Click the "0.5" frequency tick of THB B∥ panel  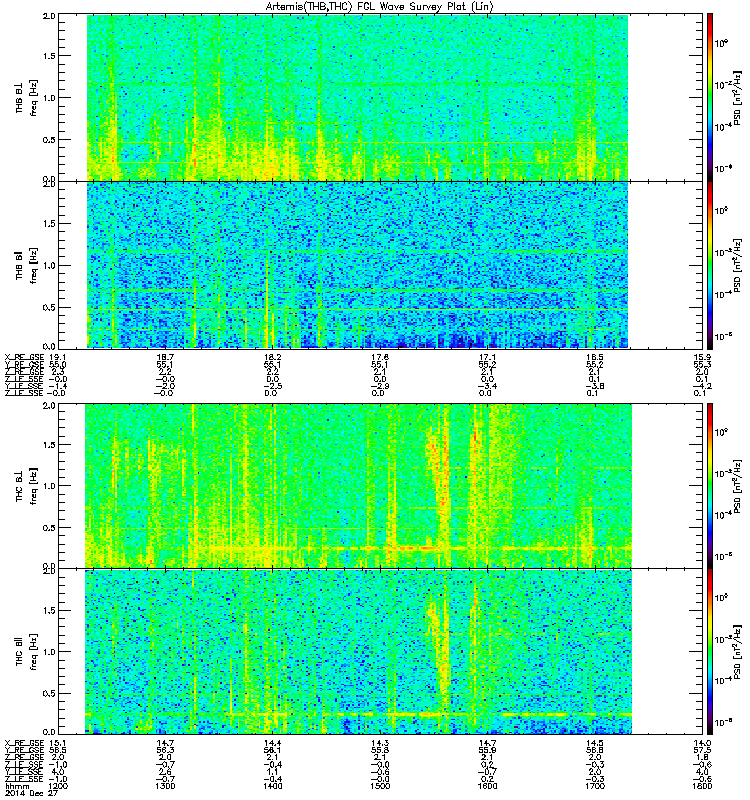49,307
